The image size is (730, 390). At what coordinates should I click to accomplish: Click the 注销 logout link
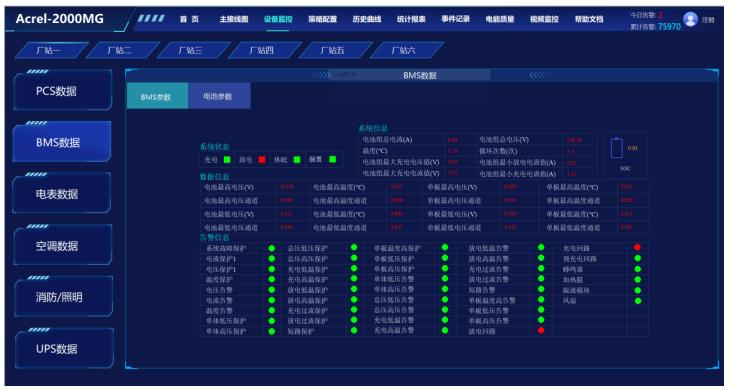pyautogui.click(x=708, y=20)
